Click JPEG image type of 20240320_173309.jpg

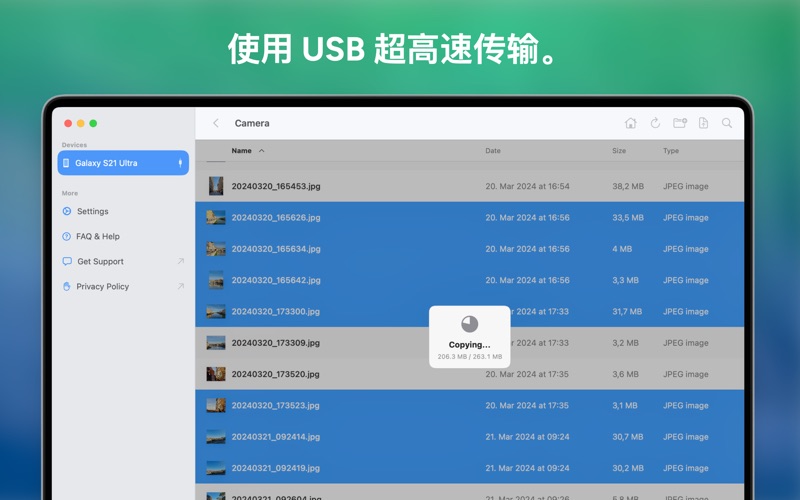pyautogui.click(x=686, y=343)
